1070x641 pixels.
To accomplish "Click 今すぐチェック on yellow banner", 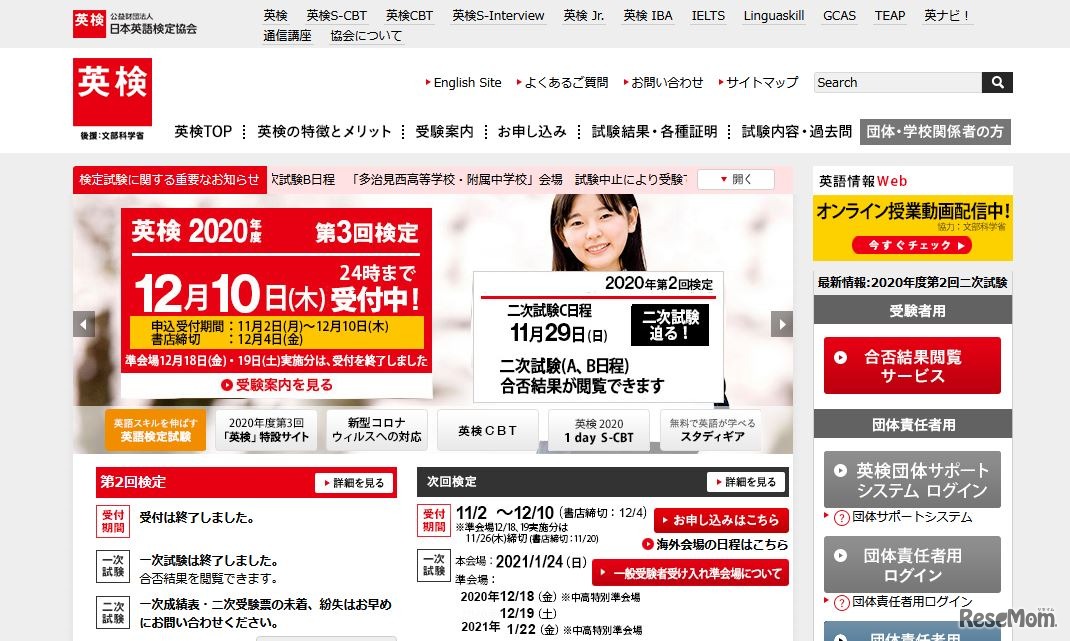I will [x=912, y=245].
